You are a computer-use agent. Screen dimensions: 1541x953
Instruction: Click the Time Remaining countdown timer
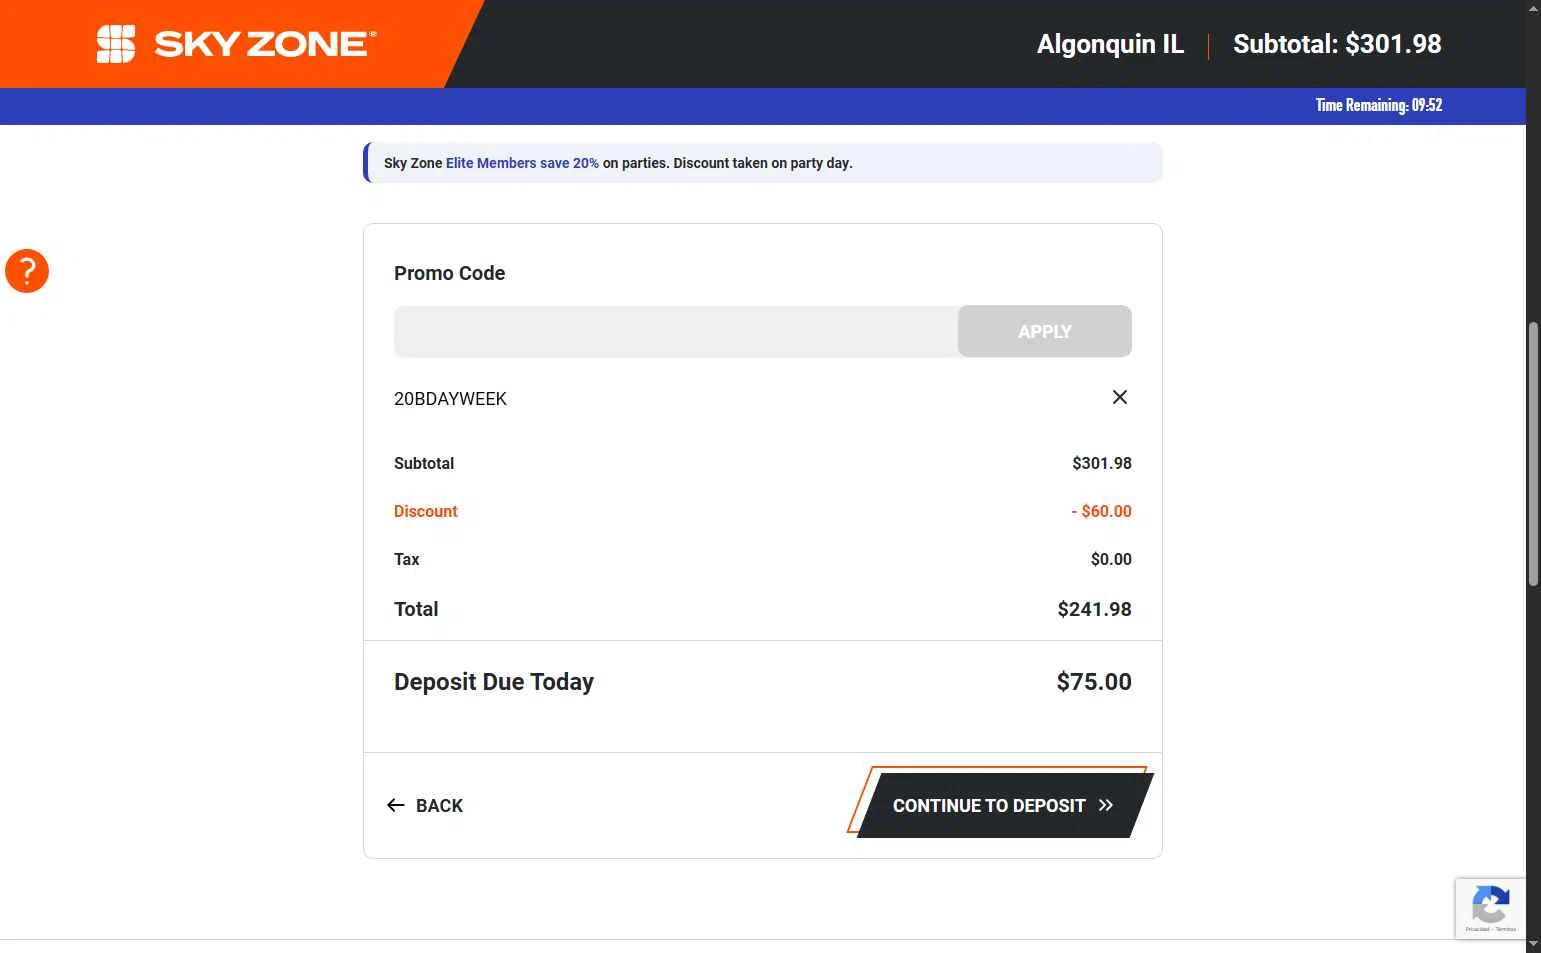pyautogui.click(x=1378, y=105)
